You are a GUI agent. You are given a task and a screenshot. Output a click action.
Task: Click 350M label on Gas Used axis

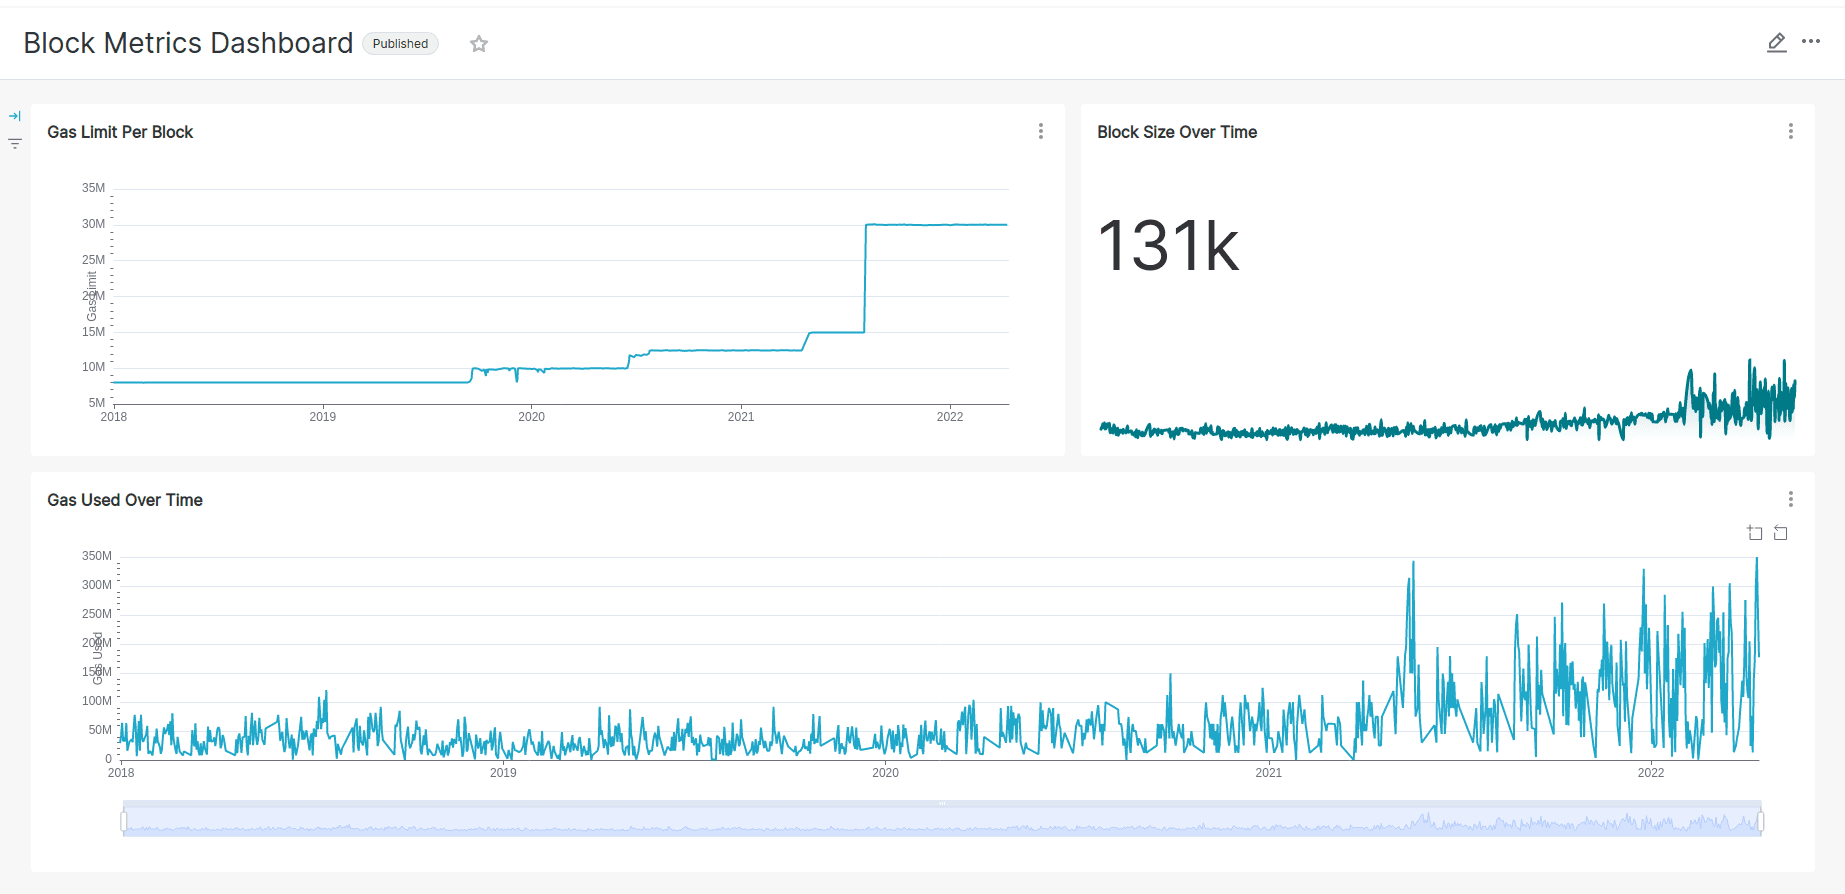coord(97,556)
